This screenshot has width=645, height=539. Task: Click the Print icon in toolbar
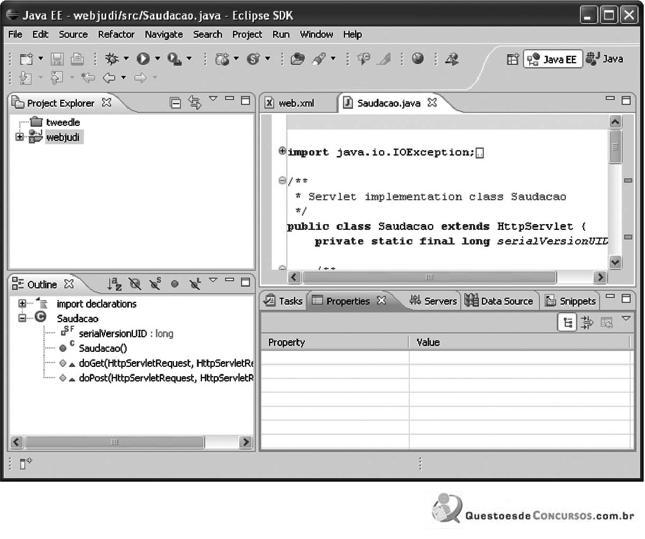click(x=77, y=59)
